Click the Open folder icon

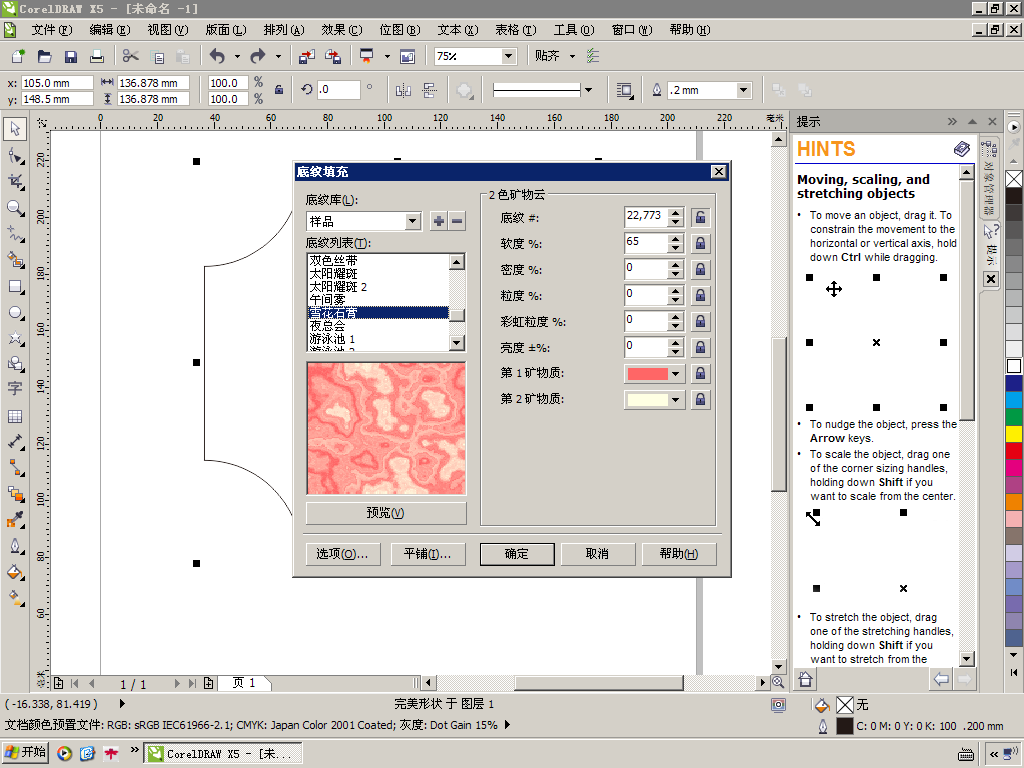pyautogui.click(x=44, y=56)
